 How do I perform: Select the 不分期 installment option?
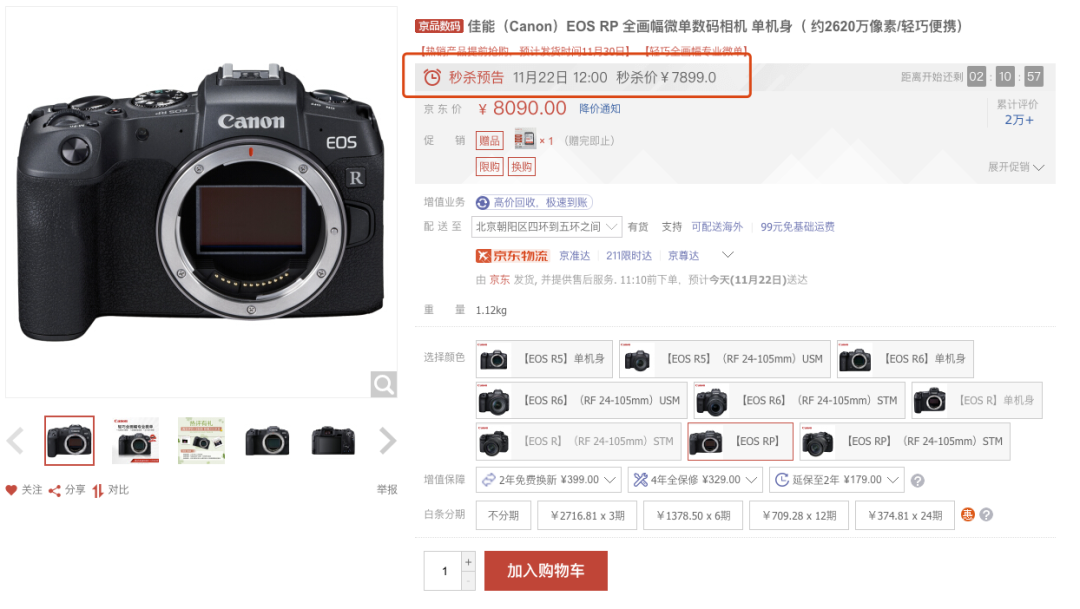click(x=503, y=515)
